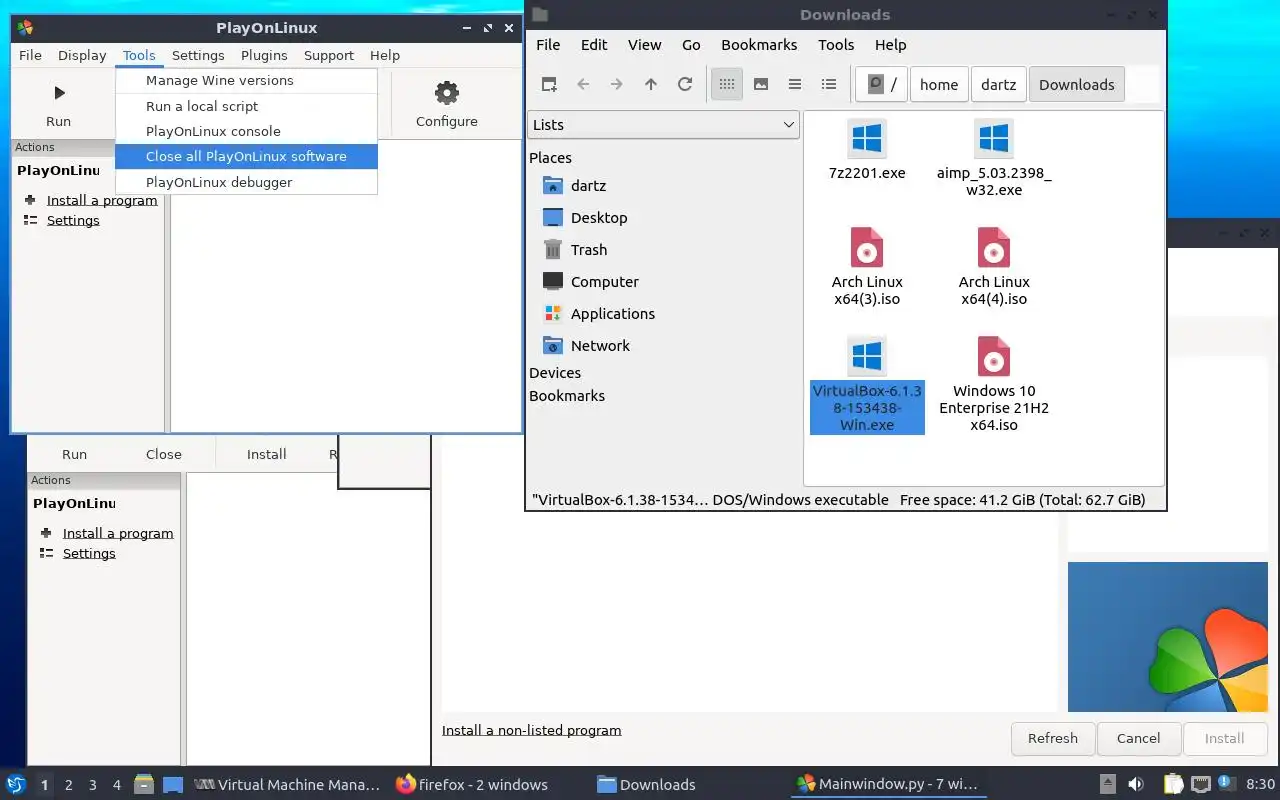The height and width of the screenshot is (800, 1280).
Task: Open the Display menu in PlayOnLinux
Action: click(82, 56)
